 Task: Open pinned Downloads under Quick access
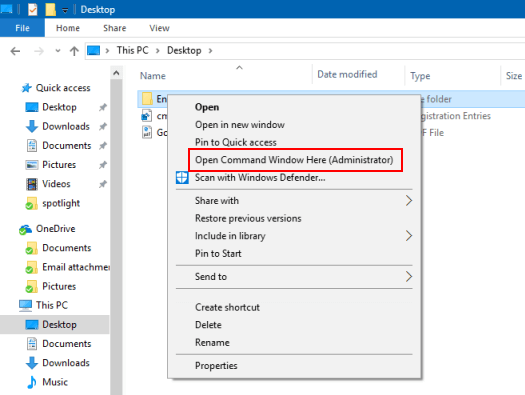pyautogui.click(x=66, y=127)
